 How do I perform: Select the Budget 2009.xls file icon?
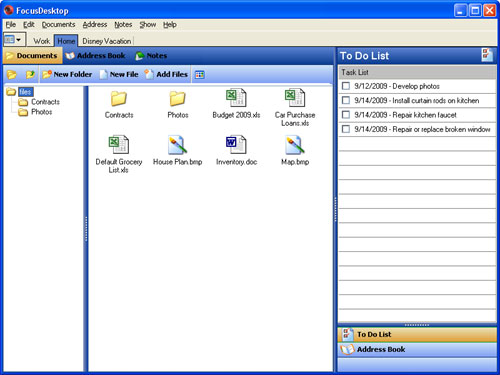pyautogui.click(x=236, y=98)
